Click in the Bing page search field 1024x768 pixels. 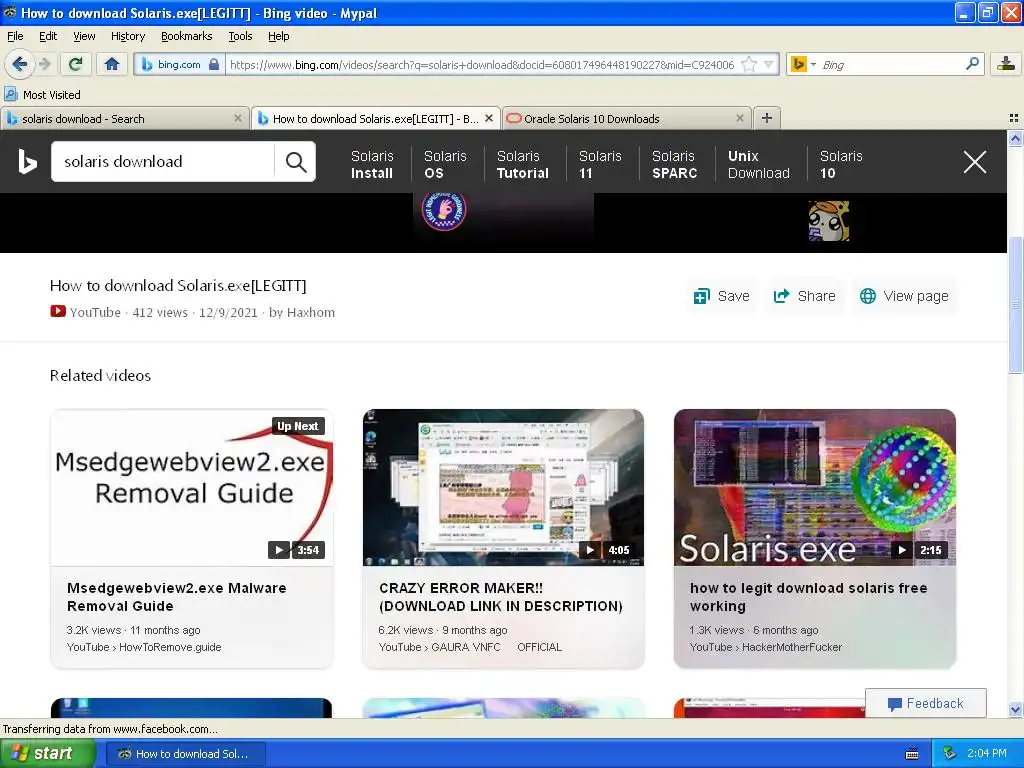click(163, 161)
